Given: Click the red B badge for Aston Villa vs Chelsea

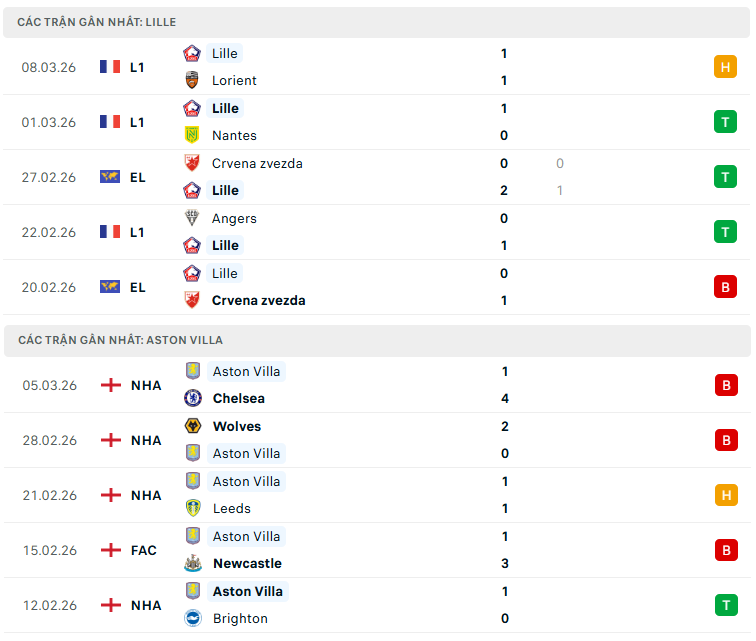Looking at the screenshot, I should tap(726, 385).
